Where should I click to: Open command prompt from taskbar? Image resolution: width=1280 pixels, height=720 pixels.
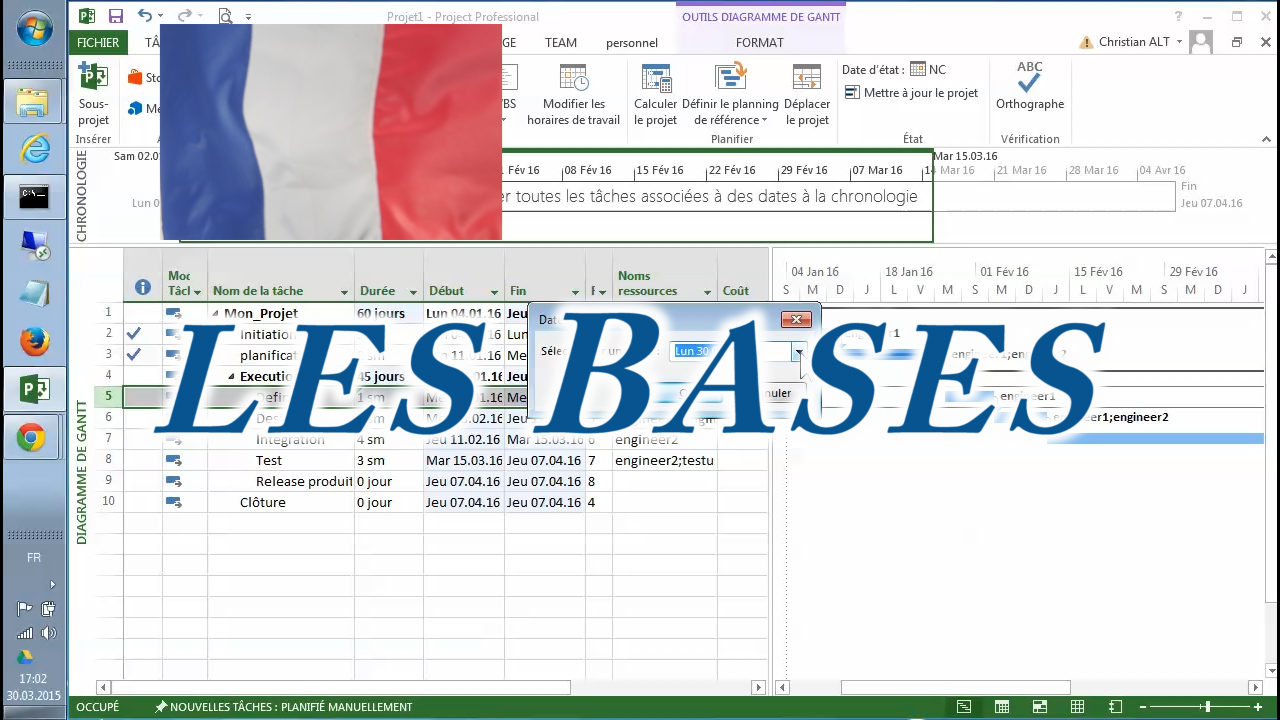pyautogui.click(x=34, y=197)
